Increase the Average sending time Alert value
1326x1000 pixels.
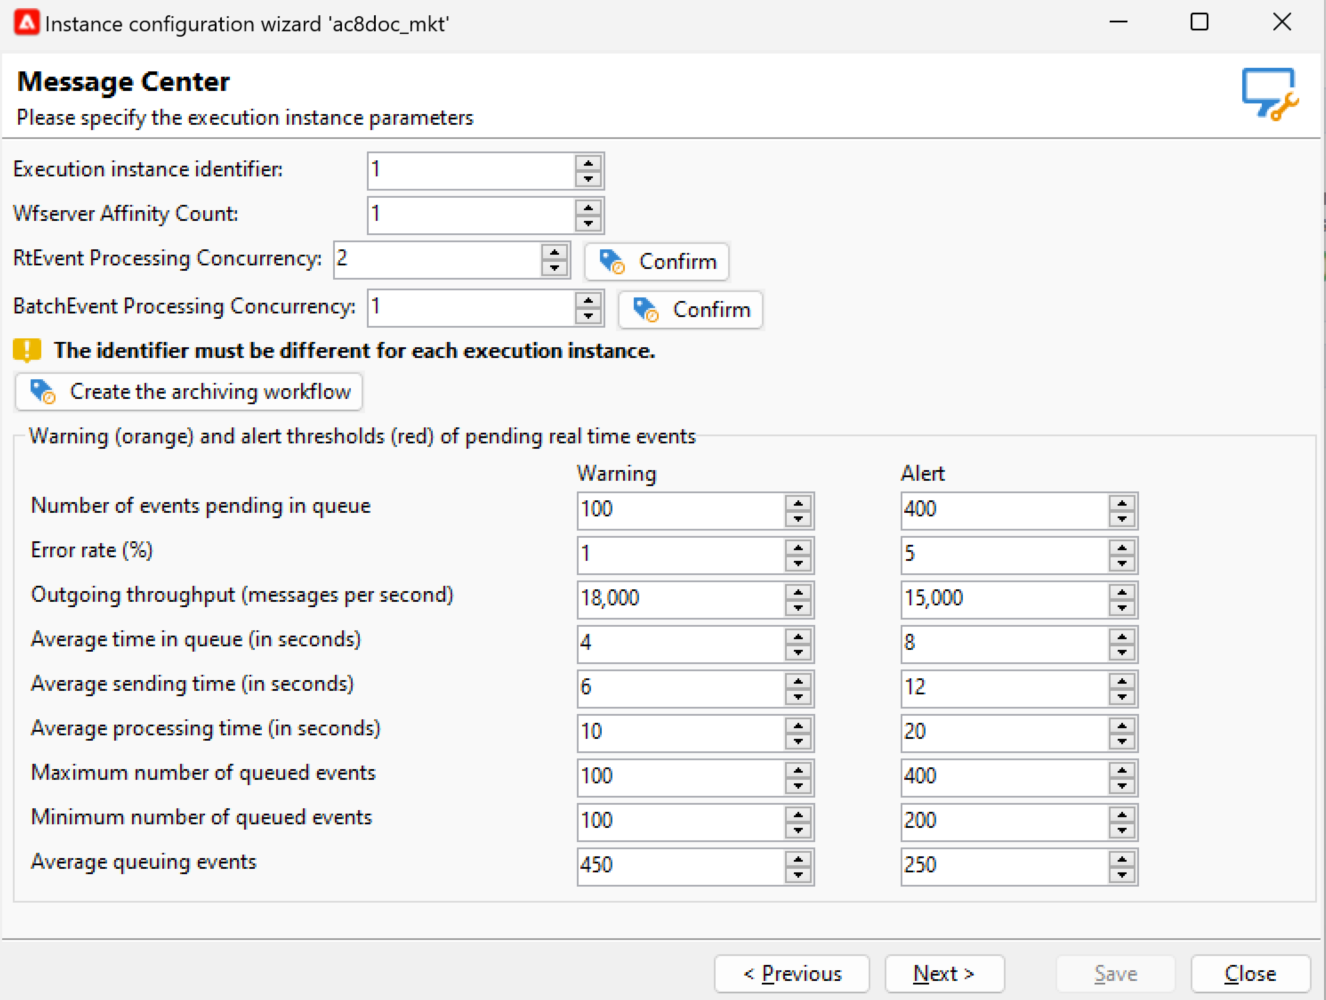(1122, 680)
